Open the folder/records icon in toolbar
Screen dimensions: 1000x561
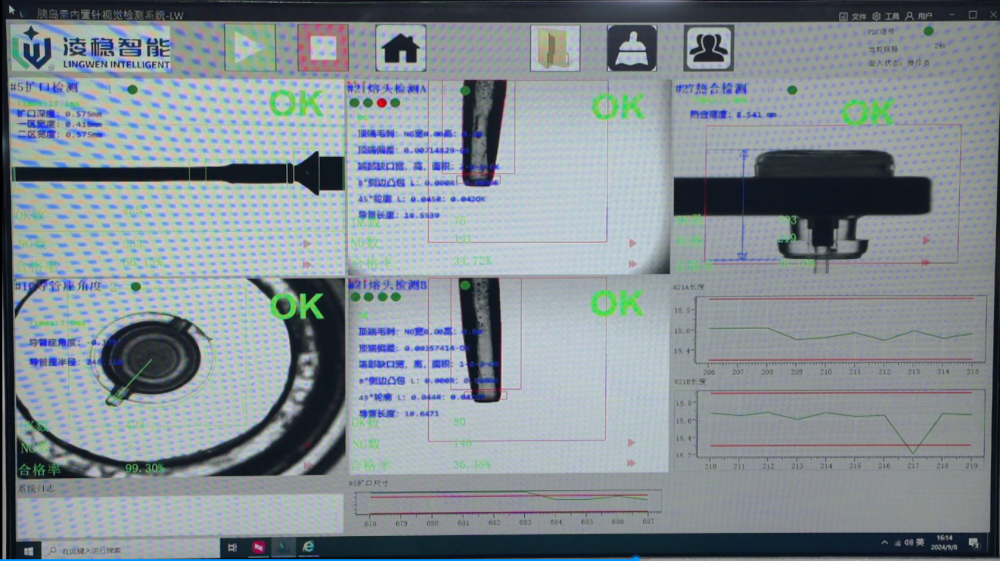(x=555, y=48)
